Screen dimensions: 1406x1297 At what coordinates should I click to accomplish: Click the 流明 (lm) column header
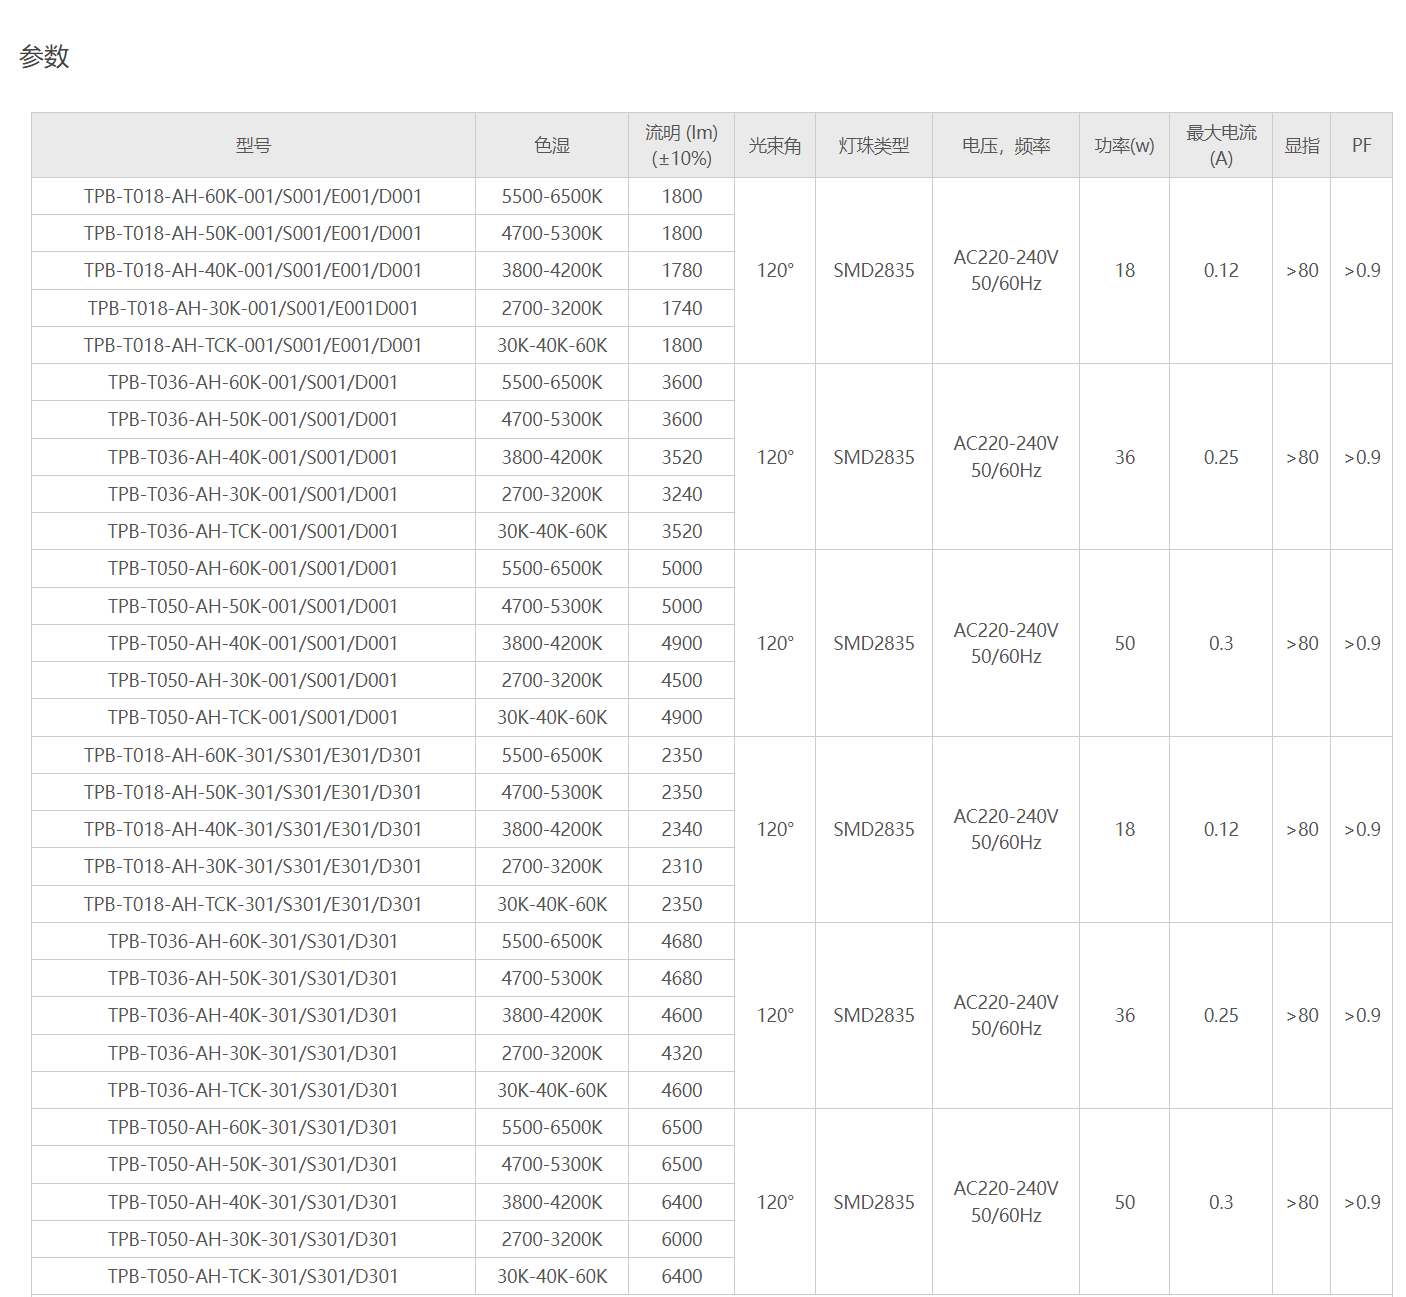click(x=681, y=146)
